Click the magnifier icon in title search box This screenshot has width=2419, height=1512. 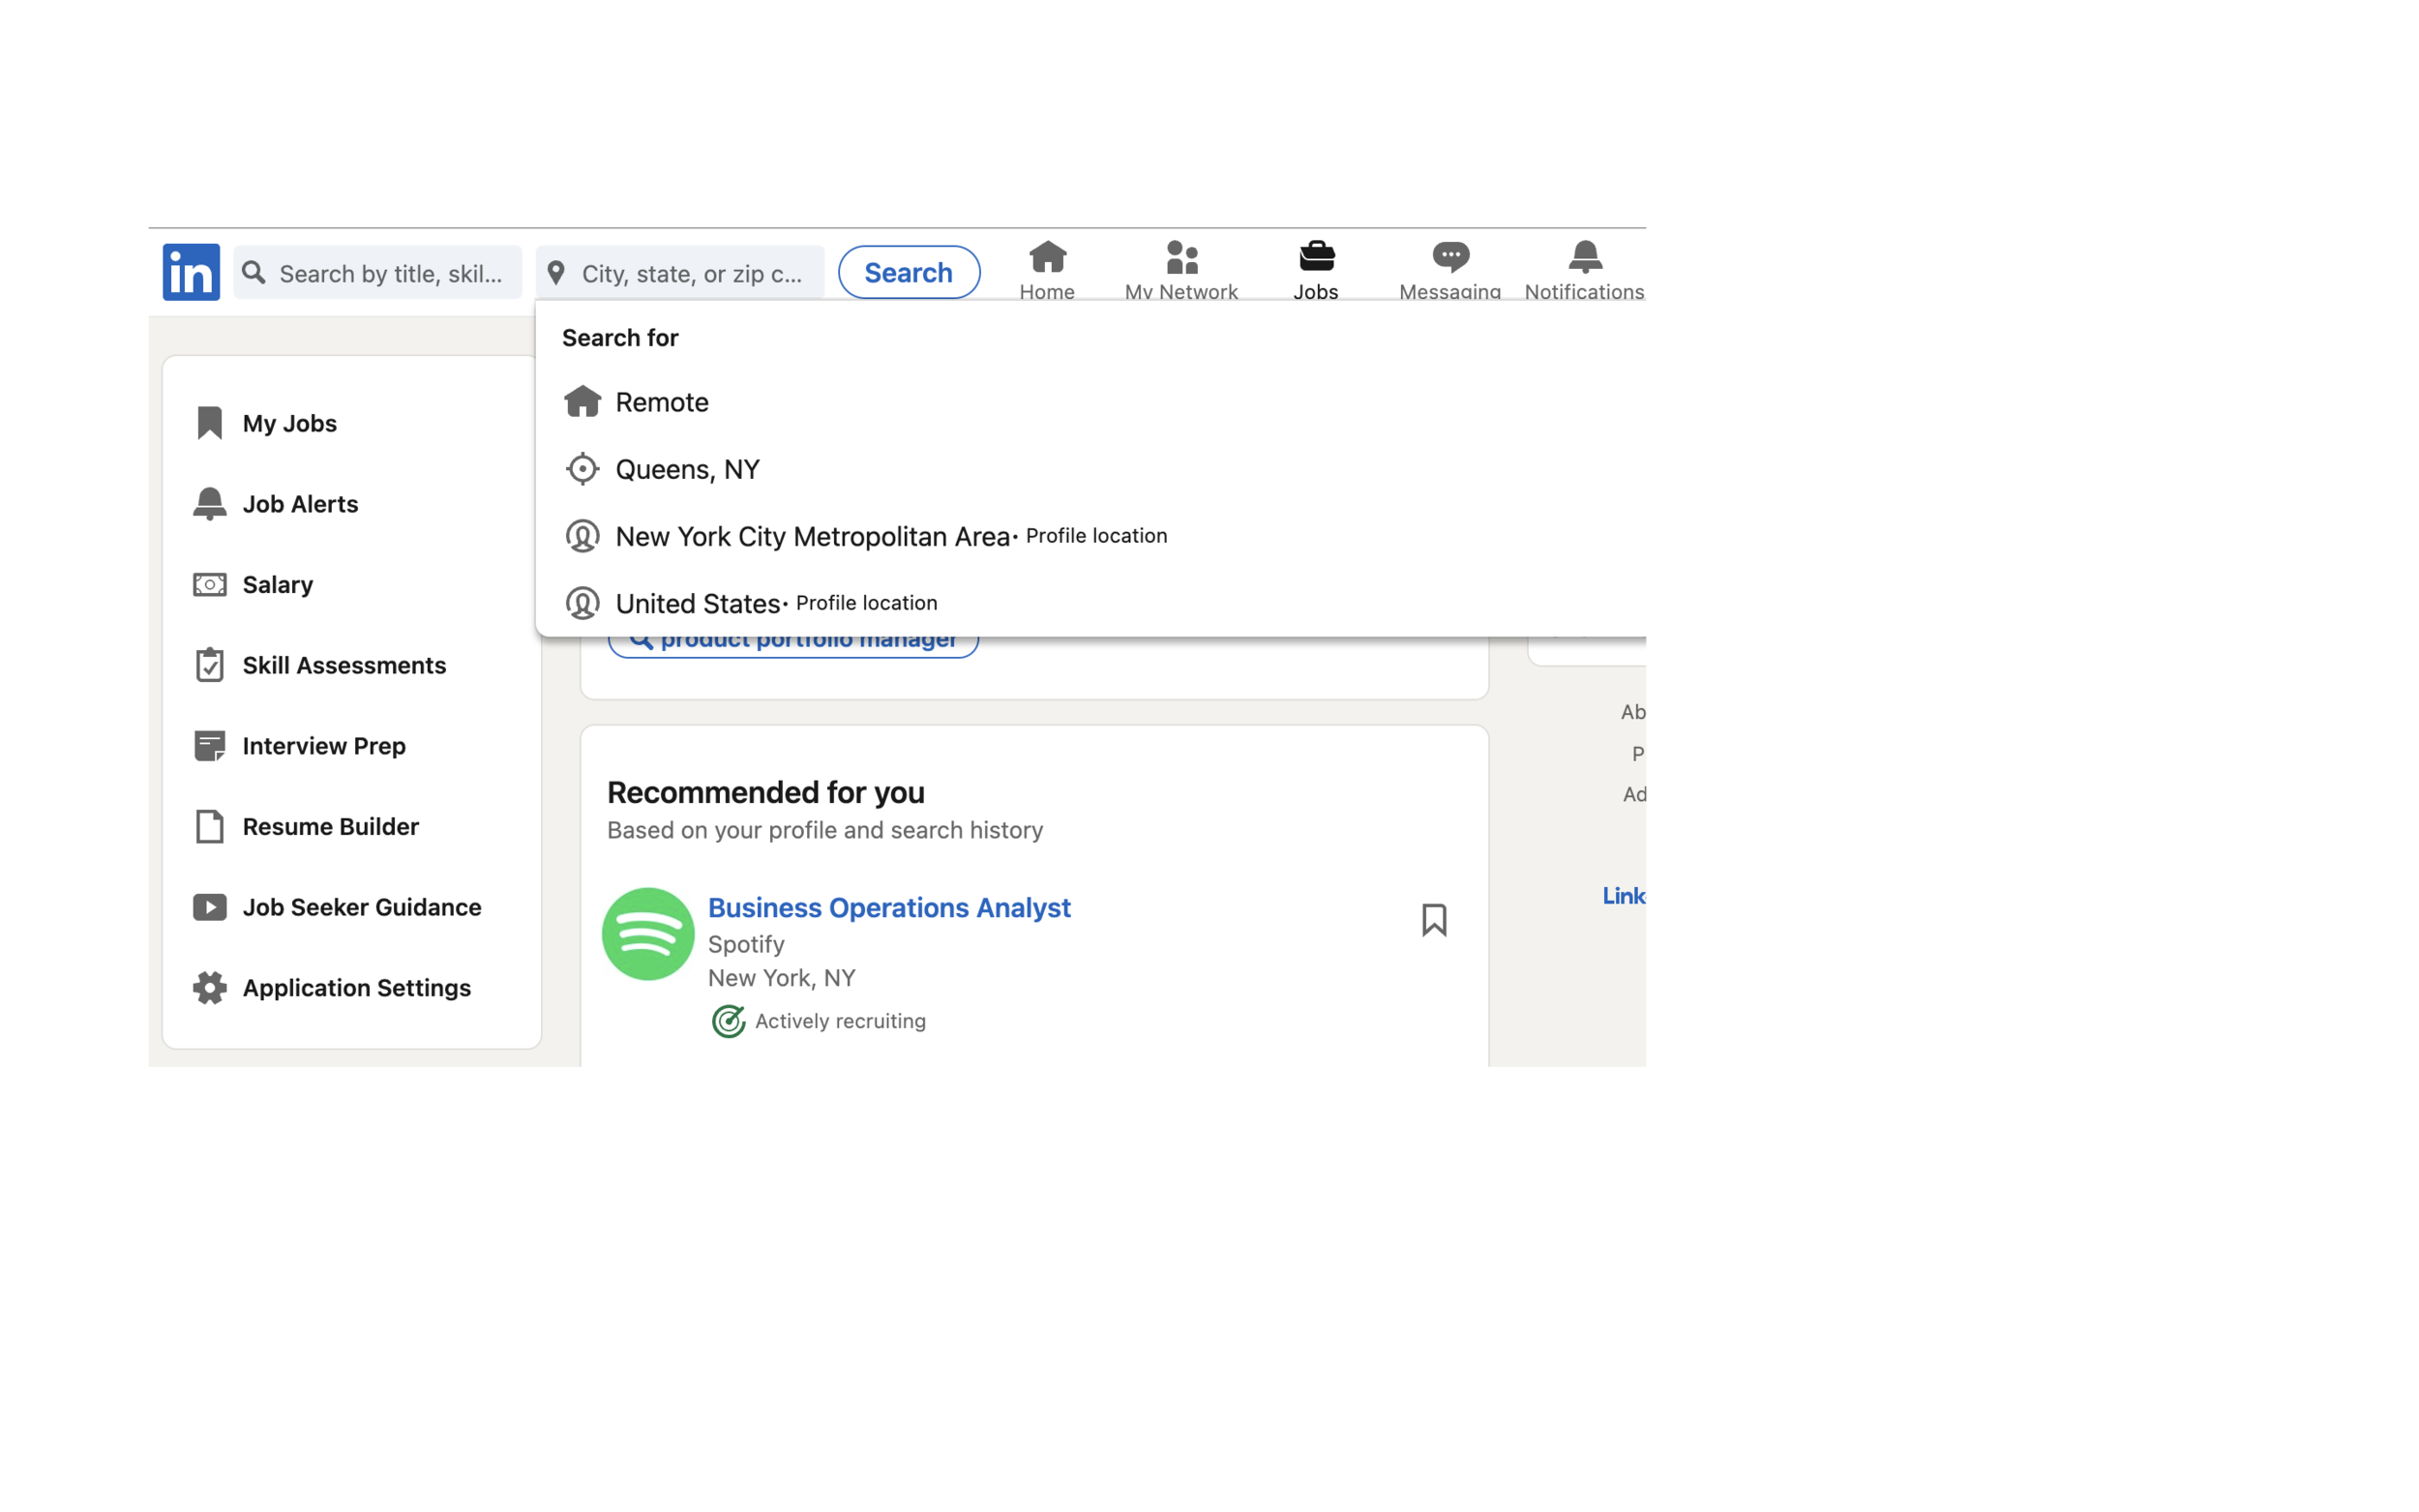pos(254,273)
